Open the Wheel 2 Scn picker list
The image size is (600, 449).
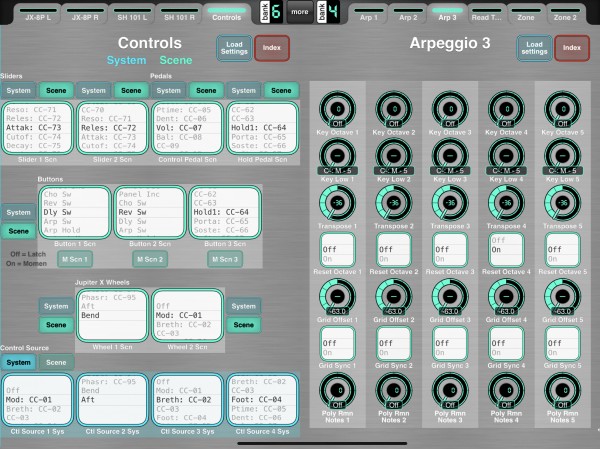188,316
